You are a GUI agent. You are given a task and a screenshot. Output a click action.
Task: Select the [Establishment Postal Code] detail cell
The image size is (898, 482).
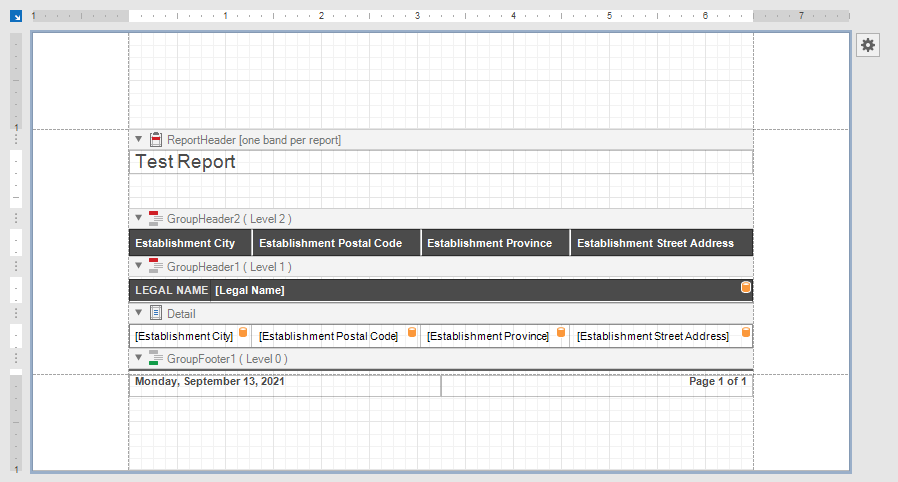pyautogui.click(x=336, y=336)
